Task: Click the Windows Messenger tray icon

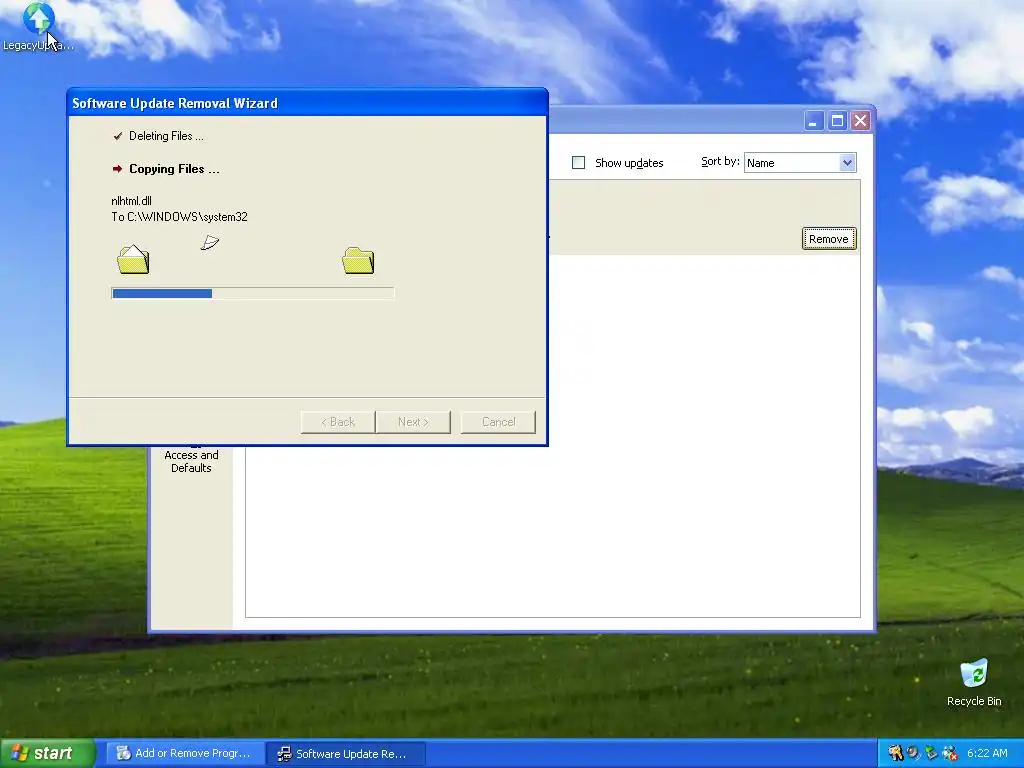Action: click(950, 753)
